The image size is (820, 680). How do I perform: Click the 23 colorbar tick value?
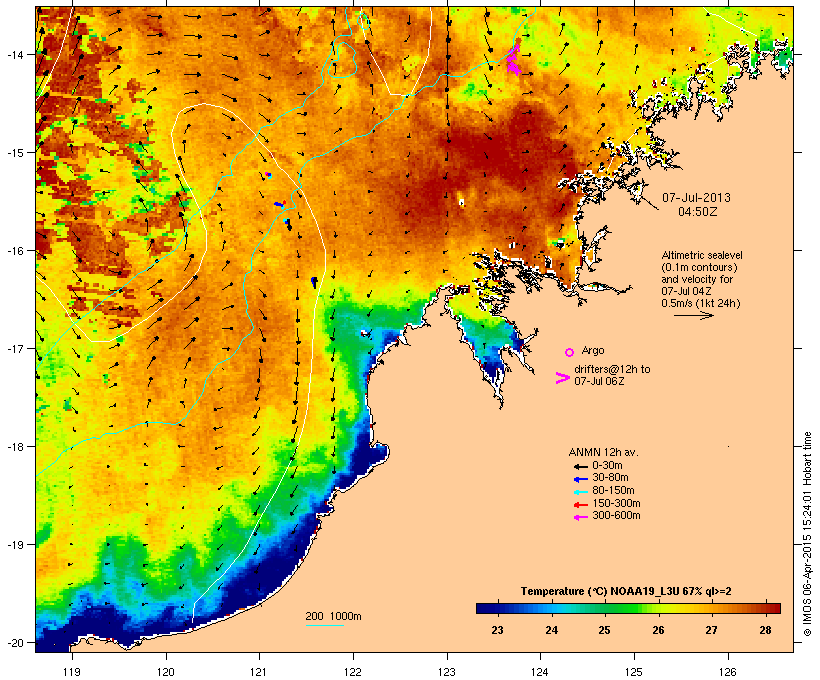497,630
